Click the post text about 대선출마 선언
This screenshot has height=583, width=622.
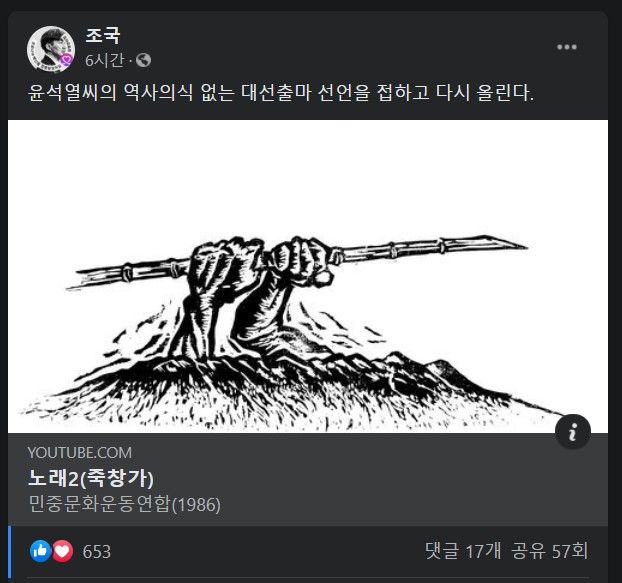tap(281, 92)
